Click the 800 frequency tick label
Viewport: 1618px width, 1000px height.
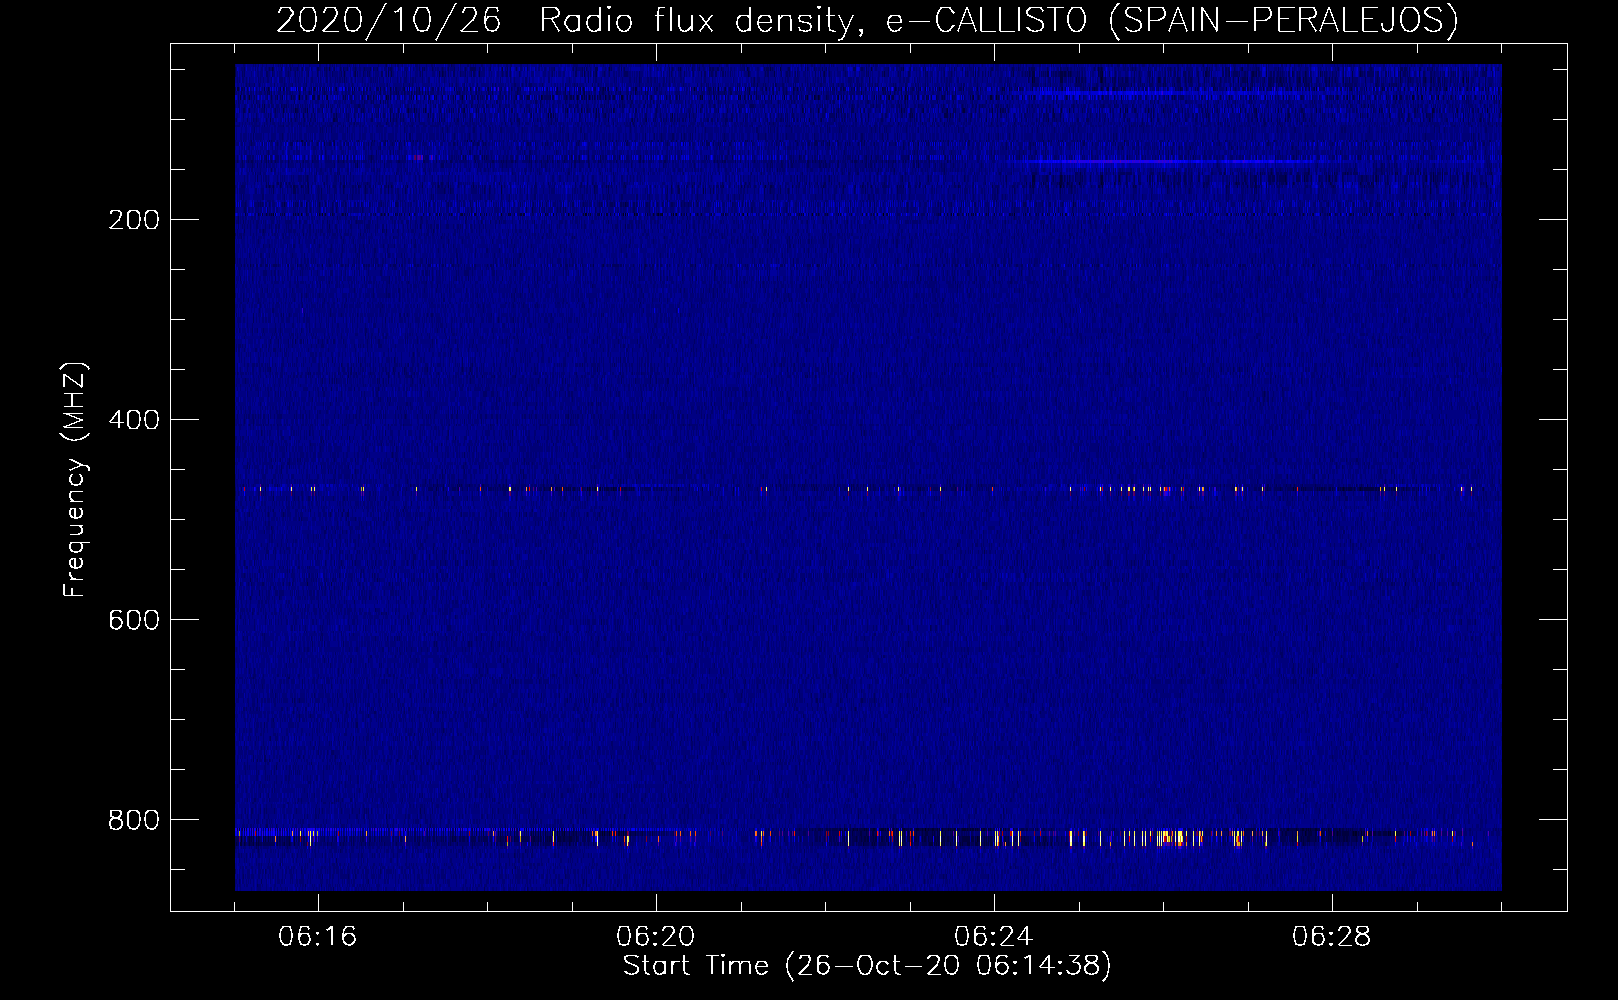point(134,820)
